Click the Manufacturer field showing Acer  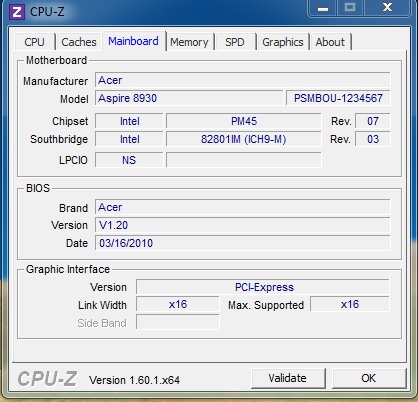[x=242, y=80]
